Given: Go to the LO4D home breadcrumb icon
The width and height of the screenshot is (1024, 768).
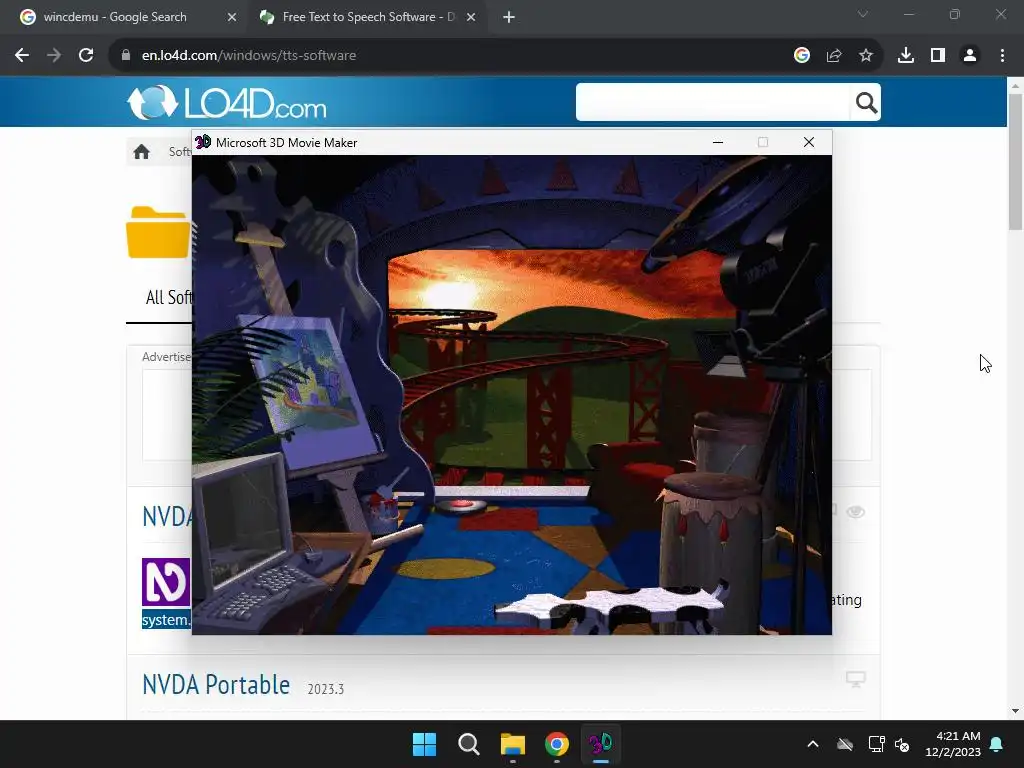Looking at the screenshot, I should pos(142,152).
